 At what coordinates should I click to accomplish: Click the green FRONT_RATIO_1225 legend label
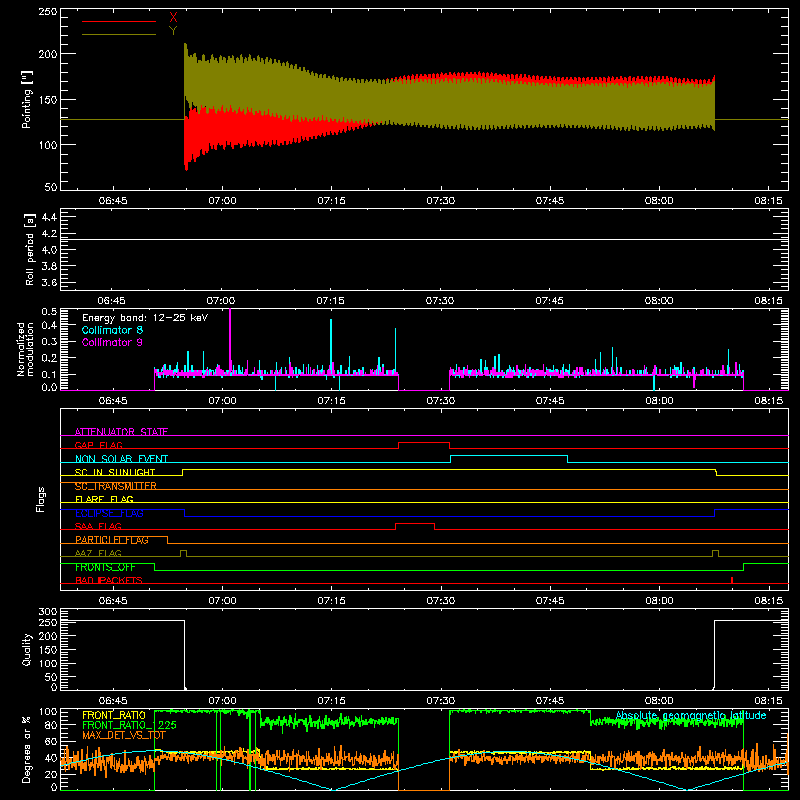(x=129, y=725)
